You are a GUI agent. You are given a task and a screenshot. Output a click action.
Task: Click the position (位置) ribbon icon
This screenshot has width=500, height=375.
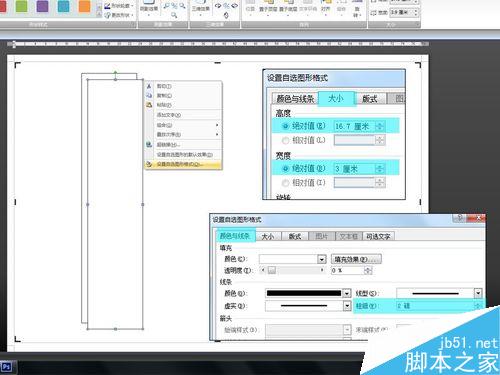(250, 7)
